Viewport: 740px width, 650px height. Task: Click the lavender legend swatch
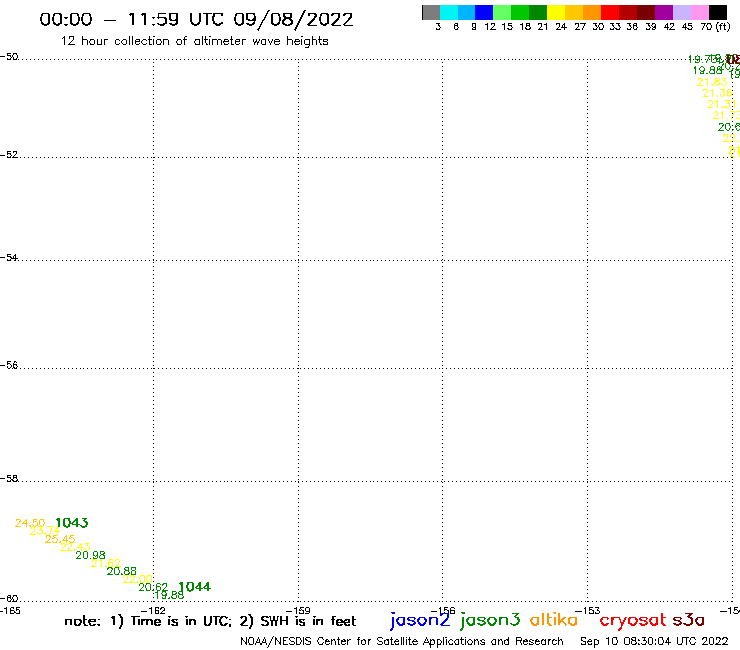[681, 13]
